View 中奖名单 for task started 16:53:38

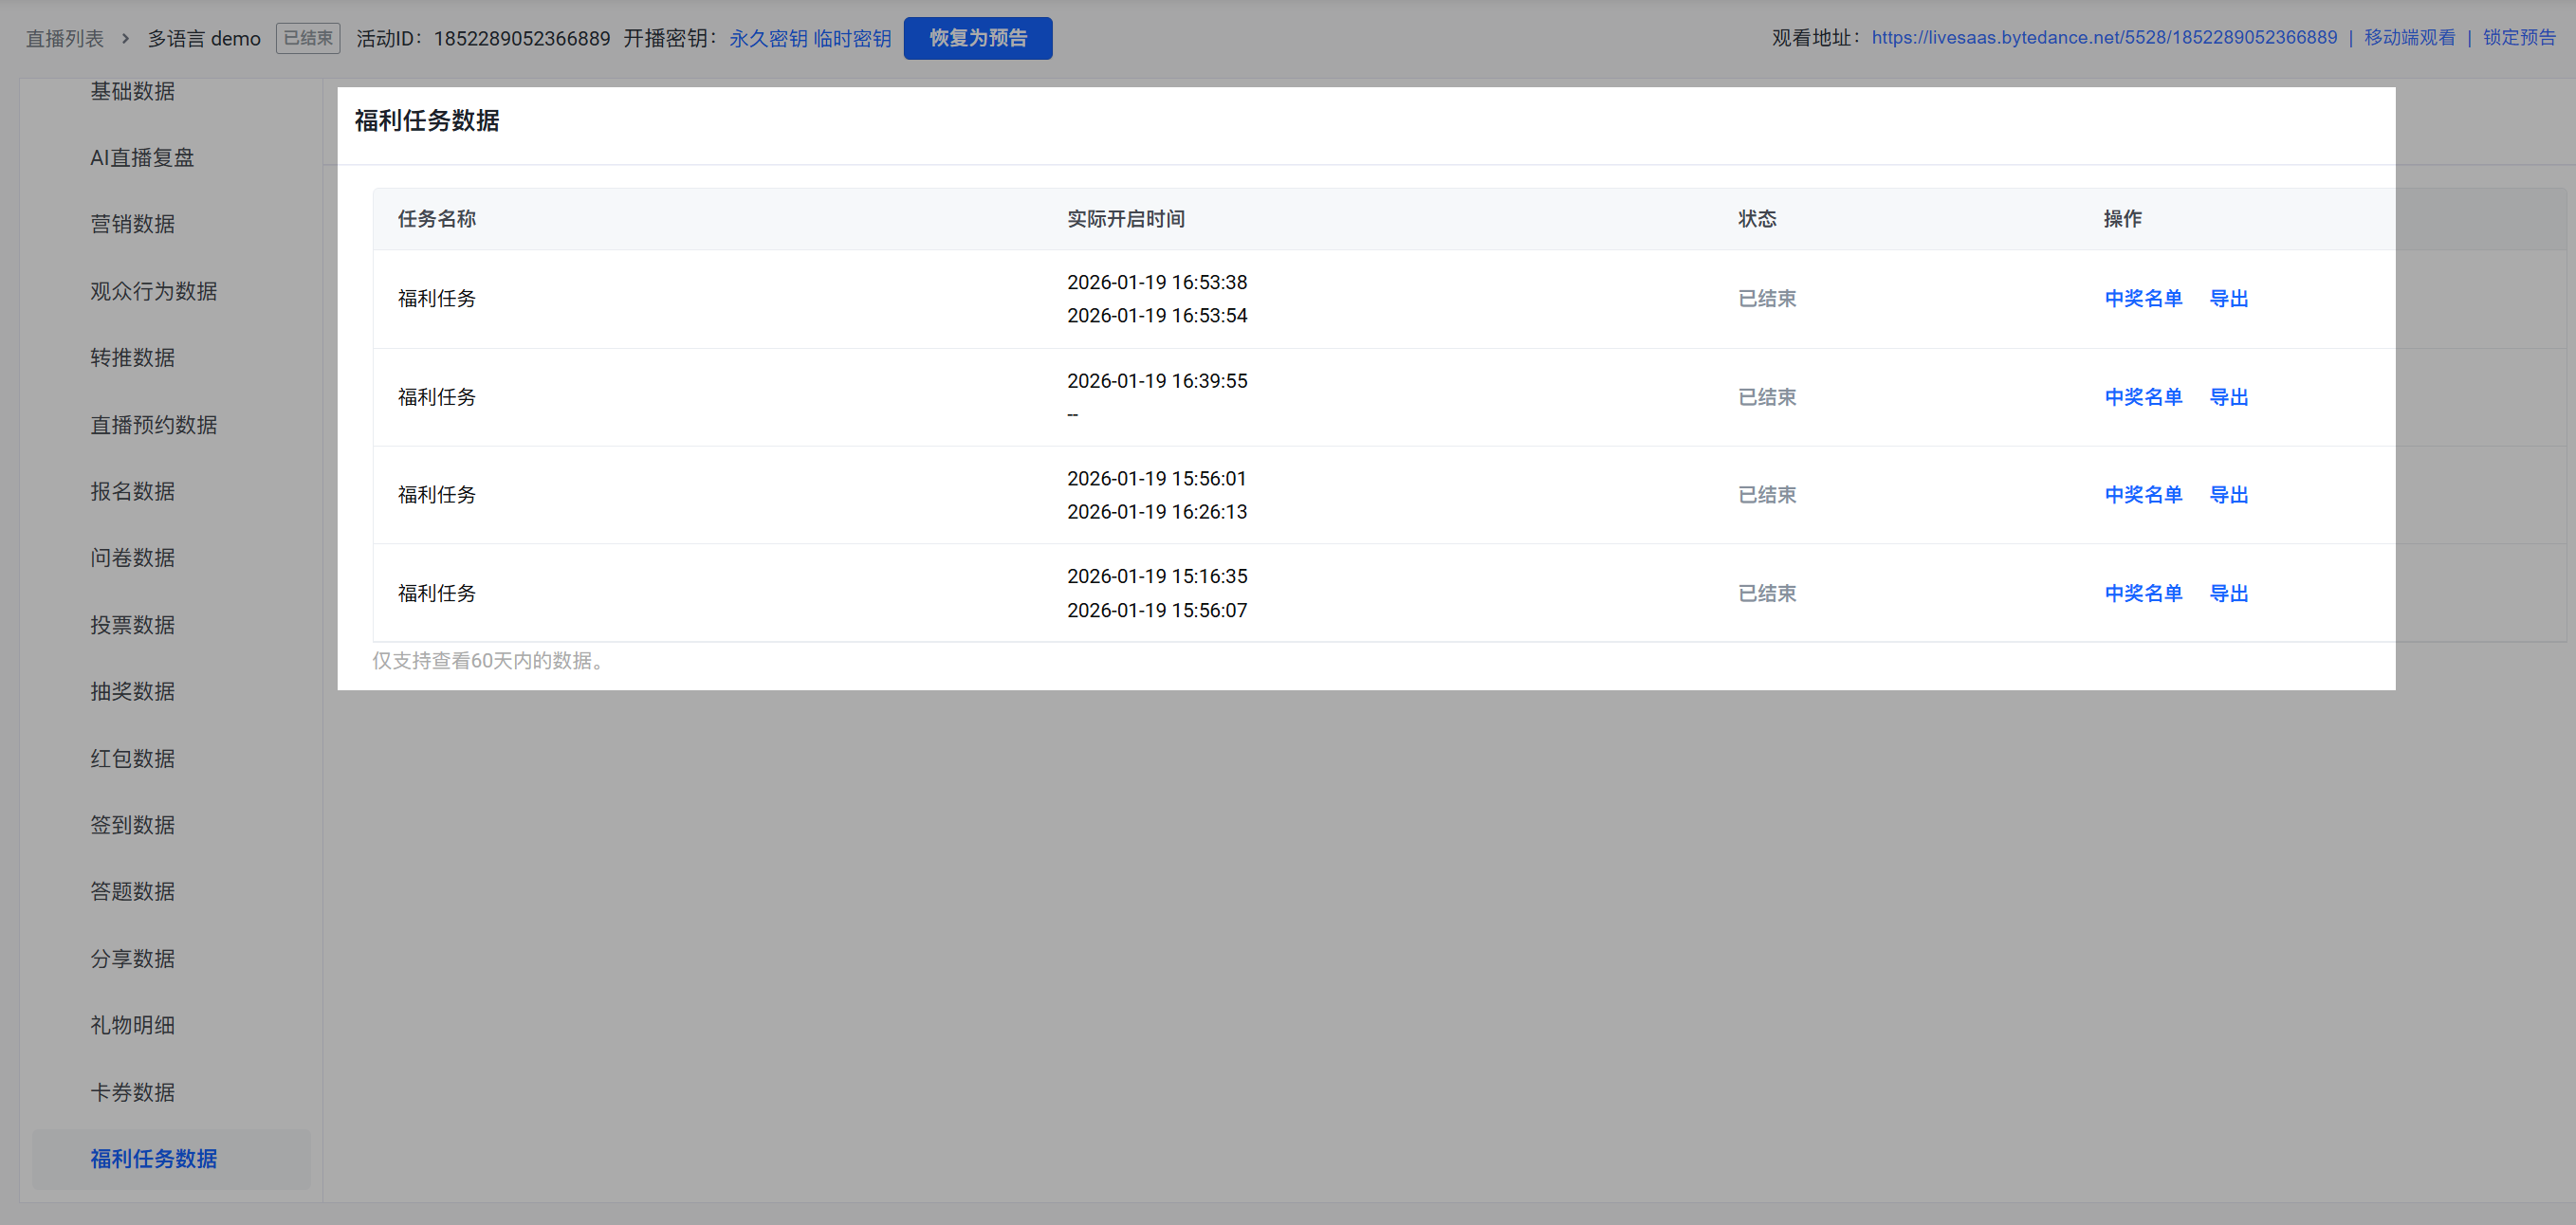tap(2143, 298)
